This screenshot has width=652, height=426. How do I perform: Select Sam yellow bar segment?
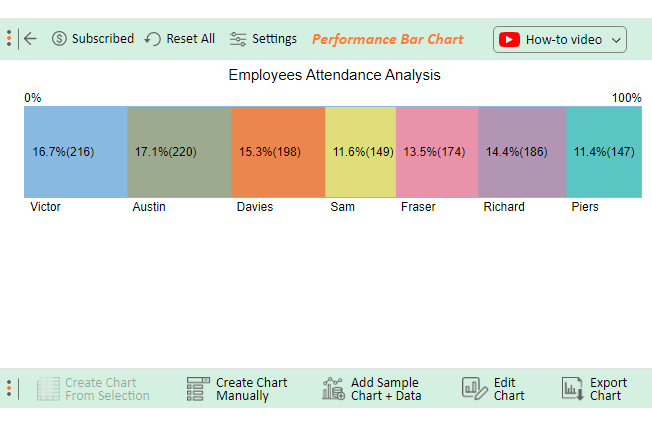point(361,152)
